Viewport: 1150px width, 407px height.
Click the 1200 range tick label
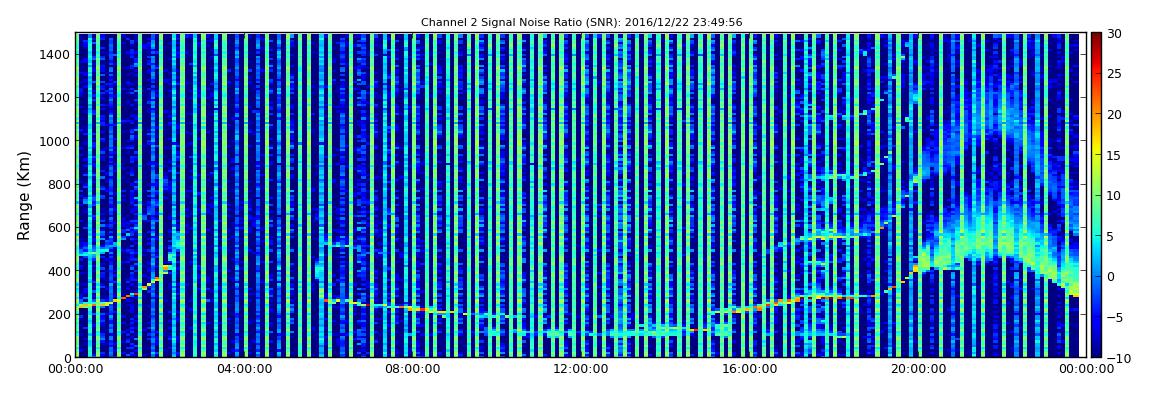[x=56, y=98]
